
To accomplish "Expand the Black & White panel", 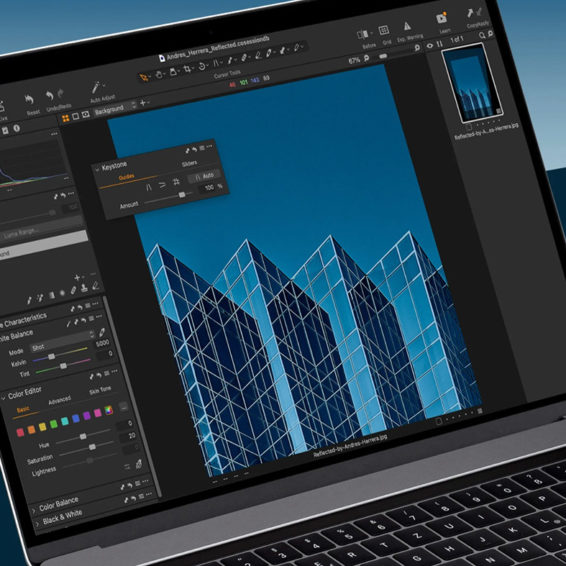I will [x=38, y=524].
